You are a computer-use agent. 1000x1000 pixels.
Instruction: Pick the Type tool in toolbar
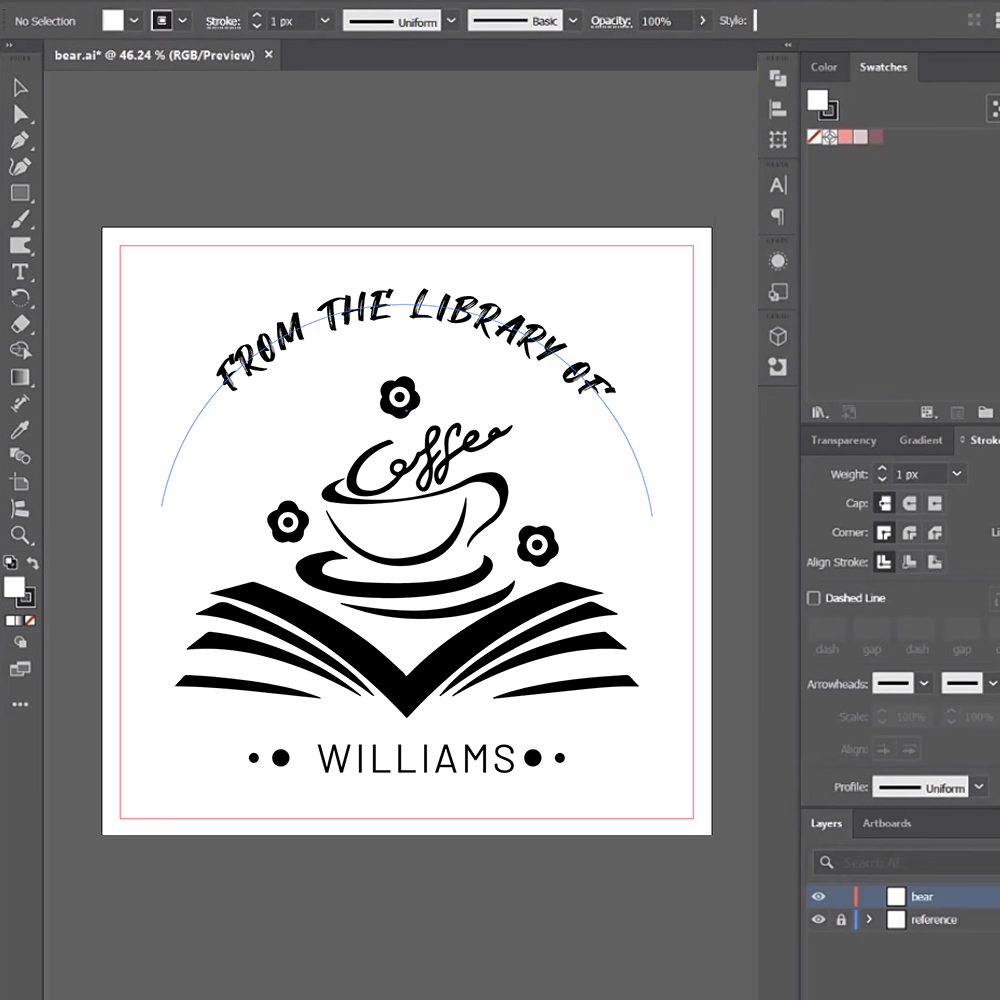[x=20, y=272]
